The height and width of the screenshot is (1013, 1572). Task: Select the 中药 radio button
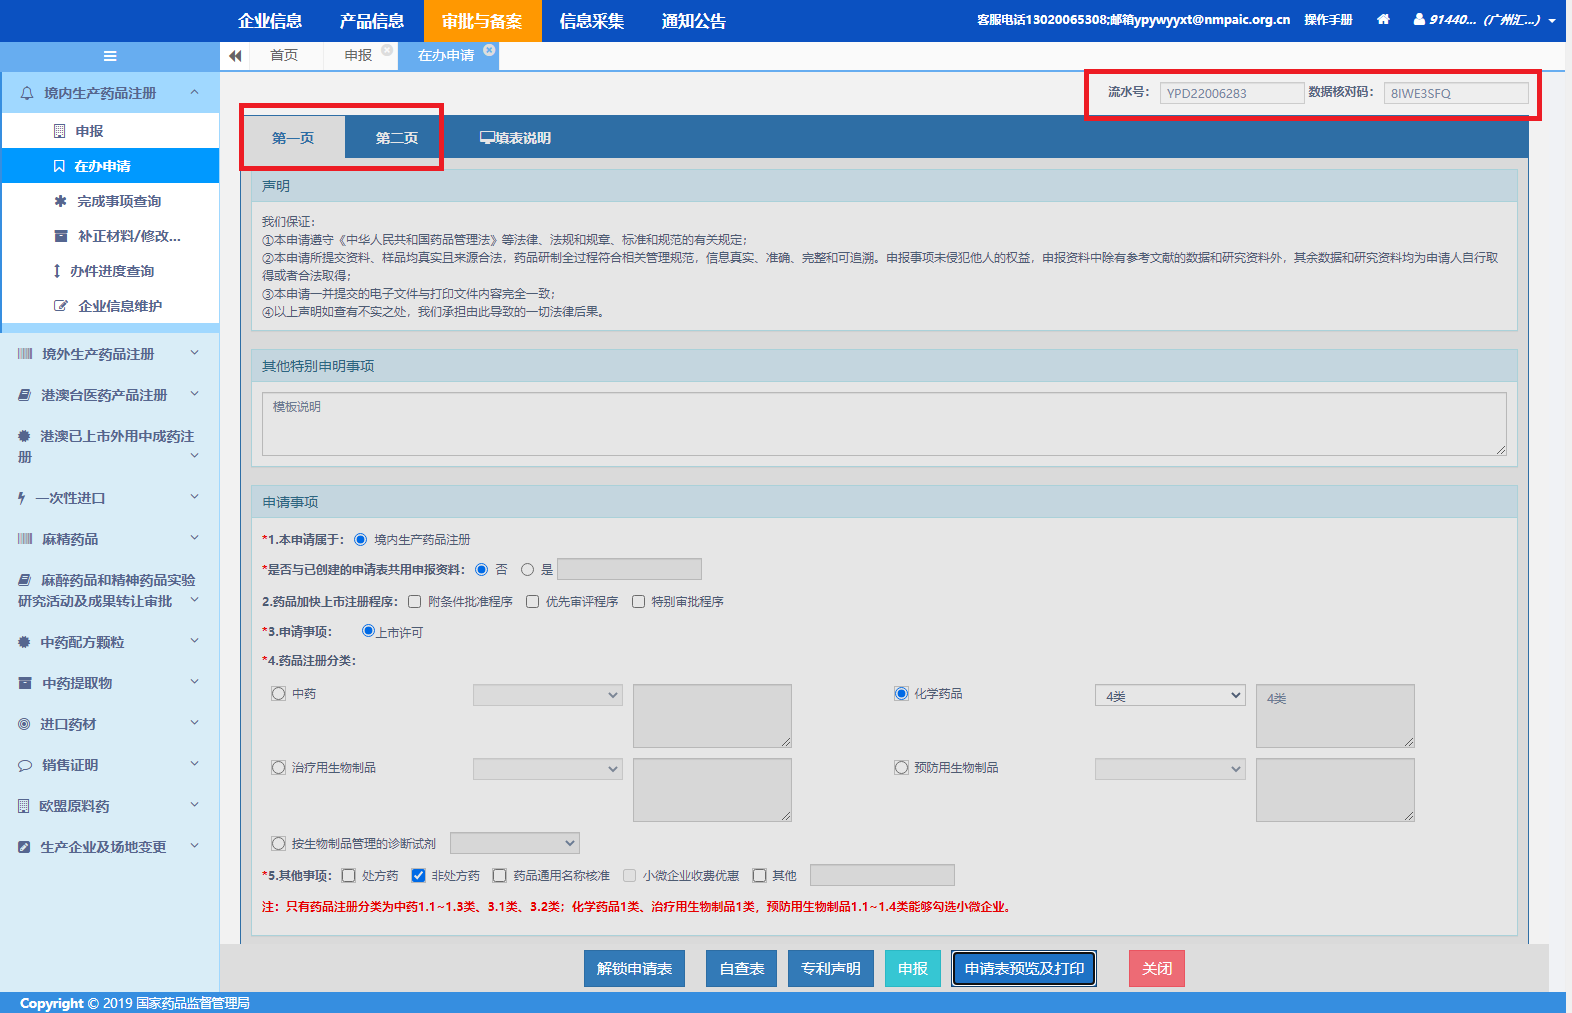pos(279,694)
